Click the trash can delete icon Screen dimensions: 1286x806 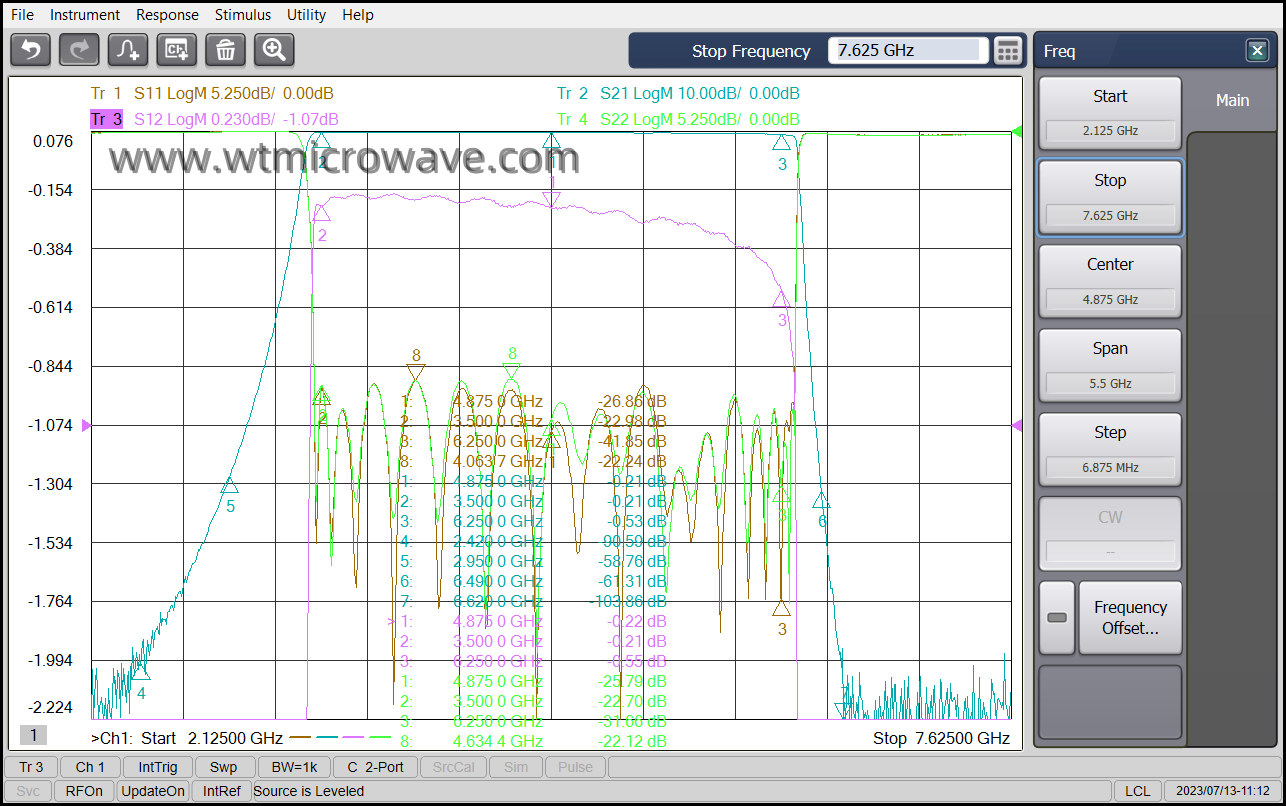pos(226,49)
